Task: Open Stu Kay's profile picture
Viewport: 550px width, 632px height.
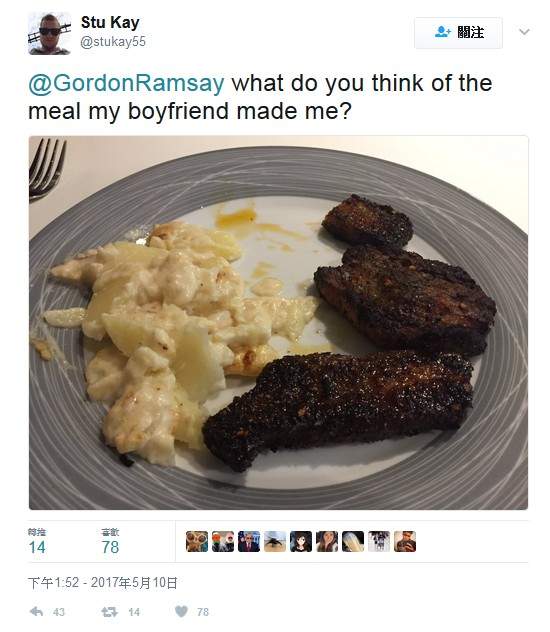Action: tap(49, 33)
